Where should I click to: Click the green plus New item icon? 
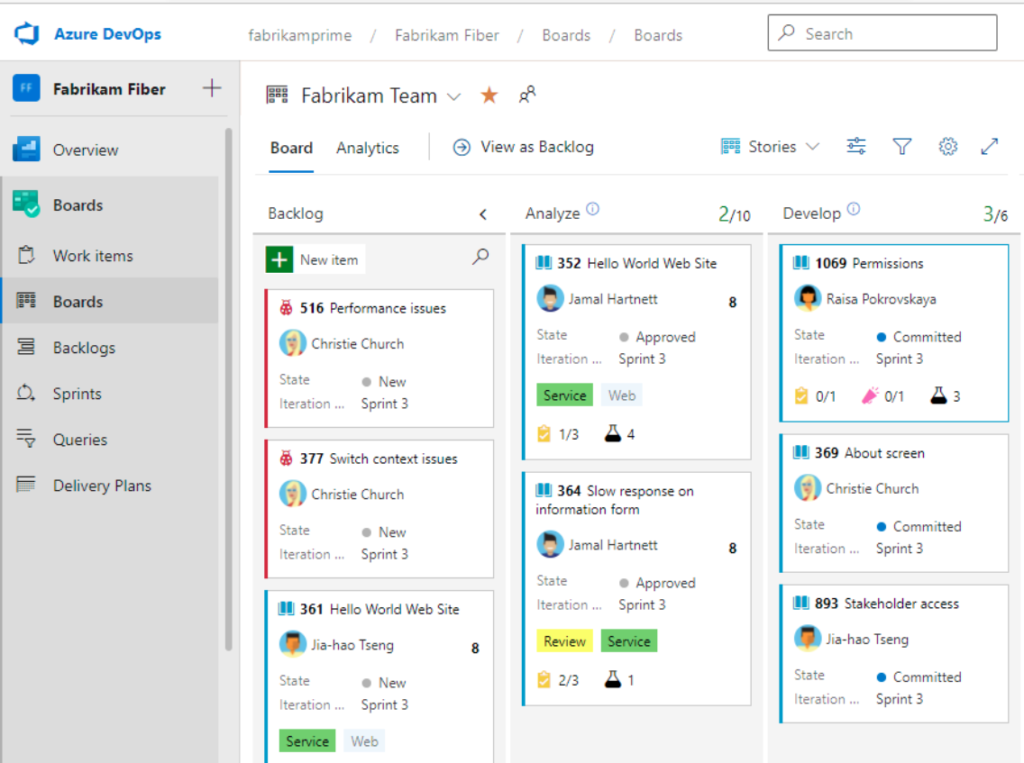280,259
